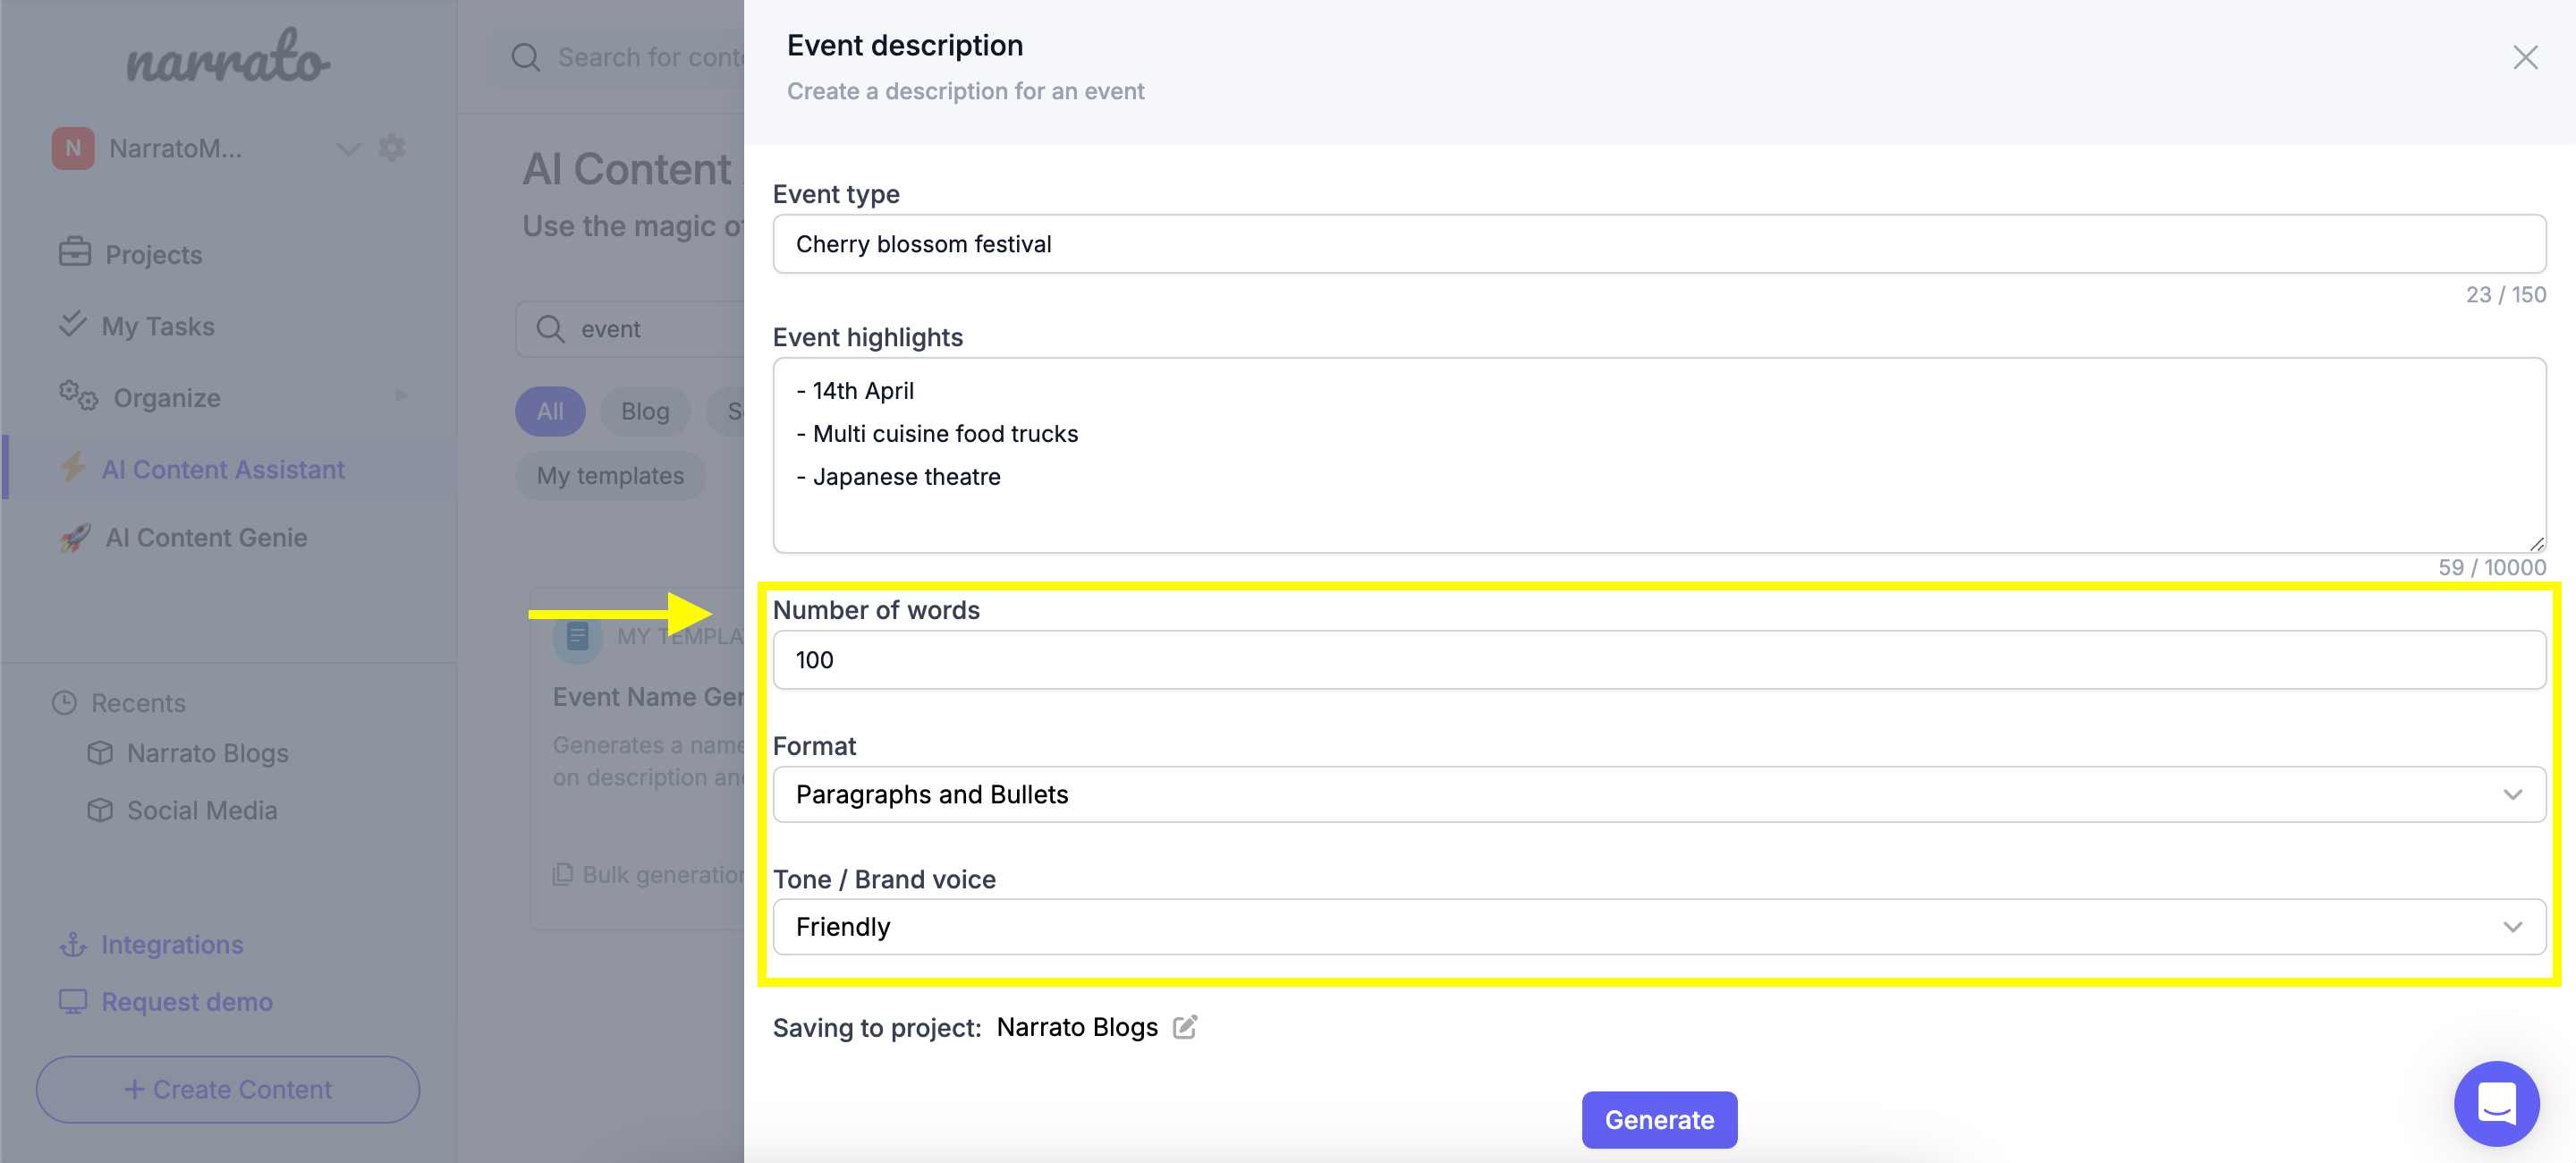Click the Integrations anchor icon
The width and height of the screenshot is (2576, 1163).
(x=73, y=944)
